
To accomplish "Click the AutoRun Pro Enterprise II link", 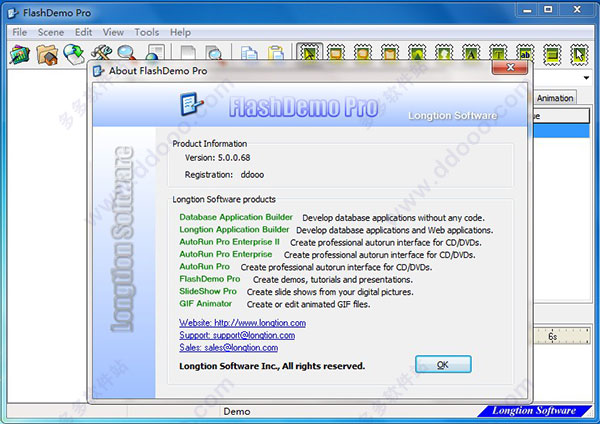I will (230, 241).
